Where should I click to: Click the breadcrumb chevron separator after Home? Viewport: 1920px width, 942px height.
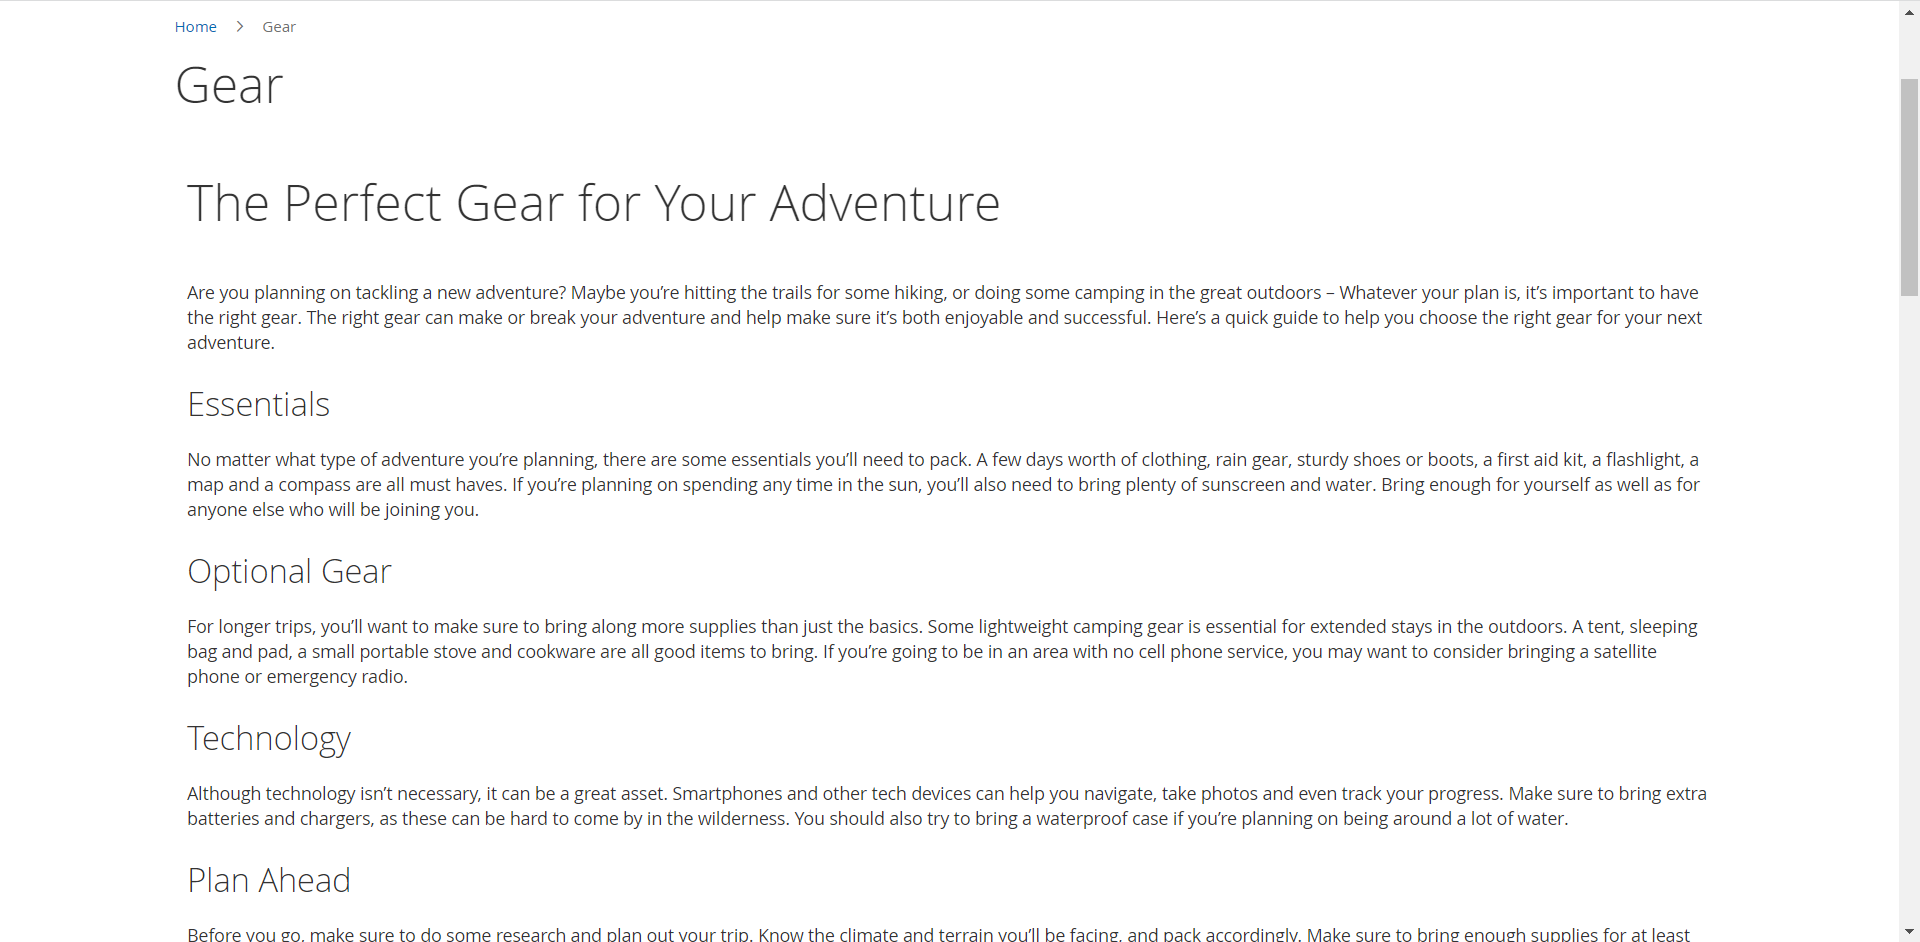click(240, 27)
